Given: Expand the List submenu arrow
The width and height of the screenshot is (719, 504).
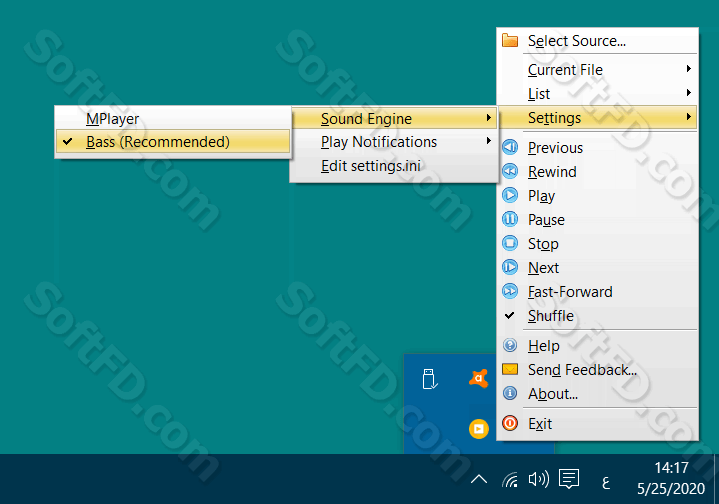Looking at the screenshot, I should tap(689, 93).
